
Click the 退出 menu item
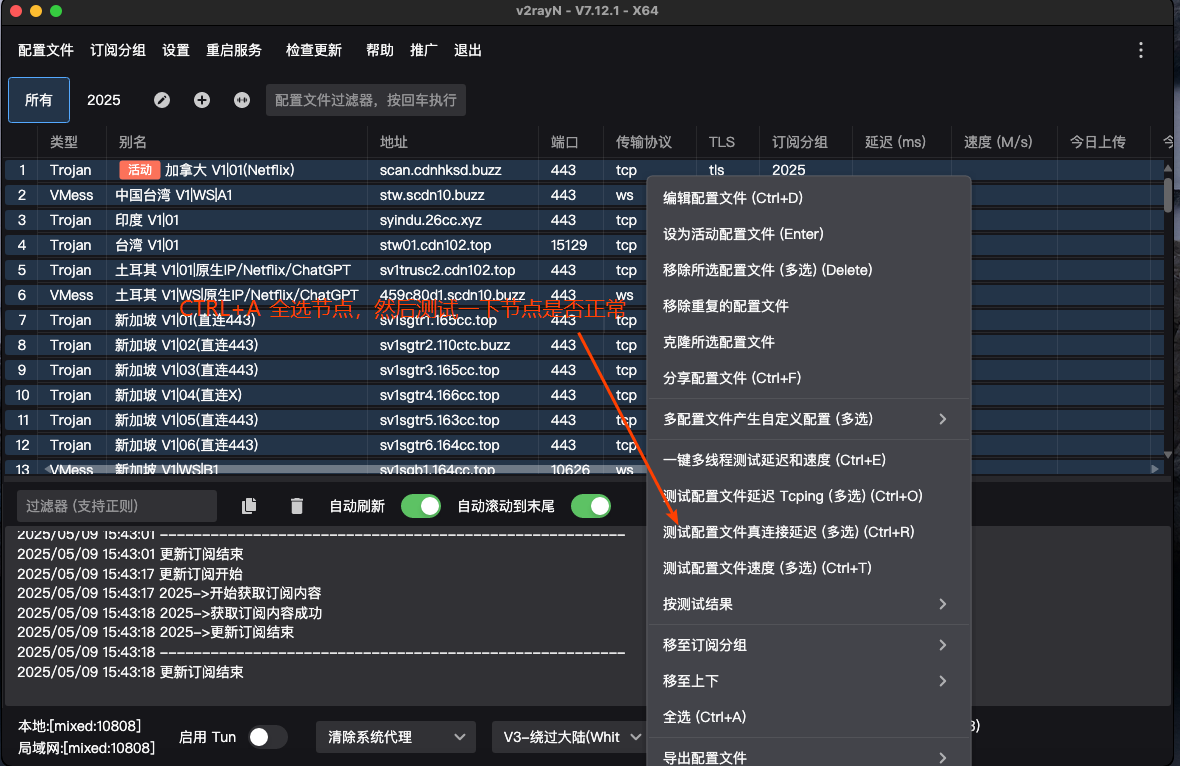(x=467, y=50)
